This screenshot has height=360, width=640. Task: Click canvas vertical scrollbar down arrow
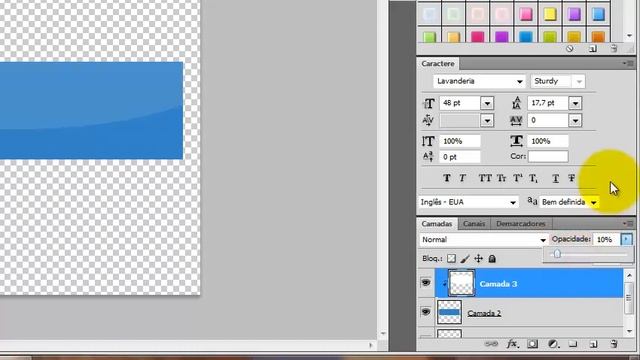point(383,333)
